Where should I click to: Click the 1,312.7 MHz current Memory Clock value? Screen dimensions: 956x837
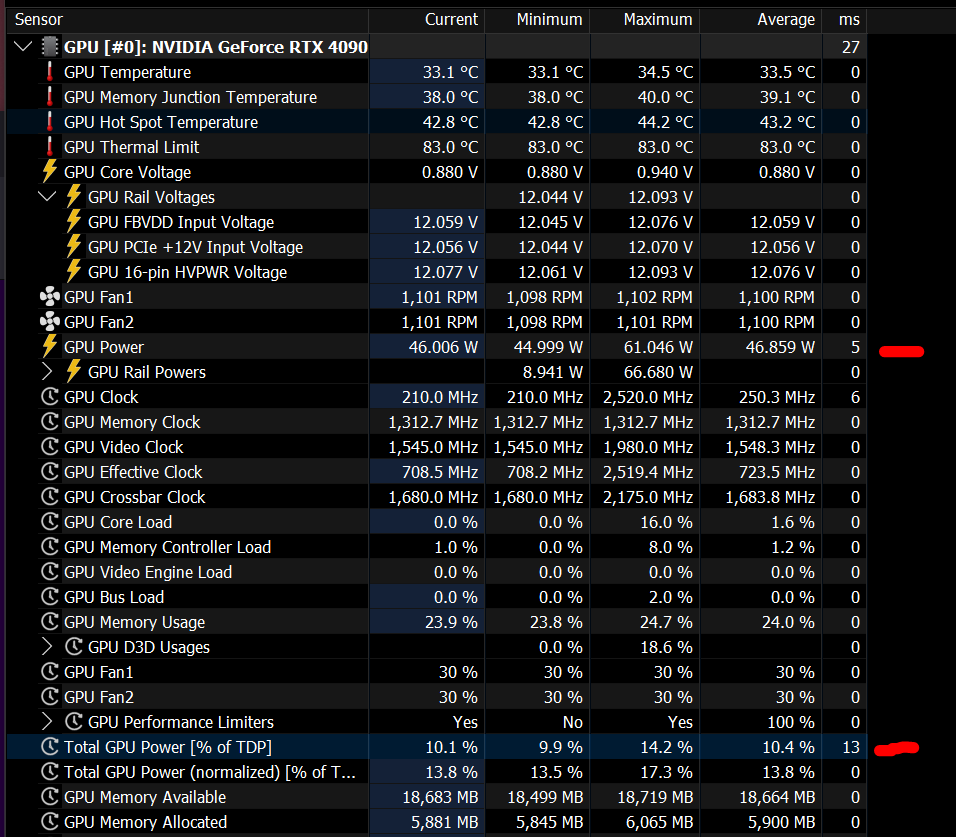pyautogui.click(x=433, y=422)
